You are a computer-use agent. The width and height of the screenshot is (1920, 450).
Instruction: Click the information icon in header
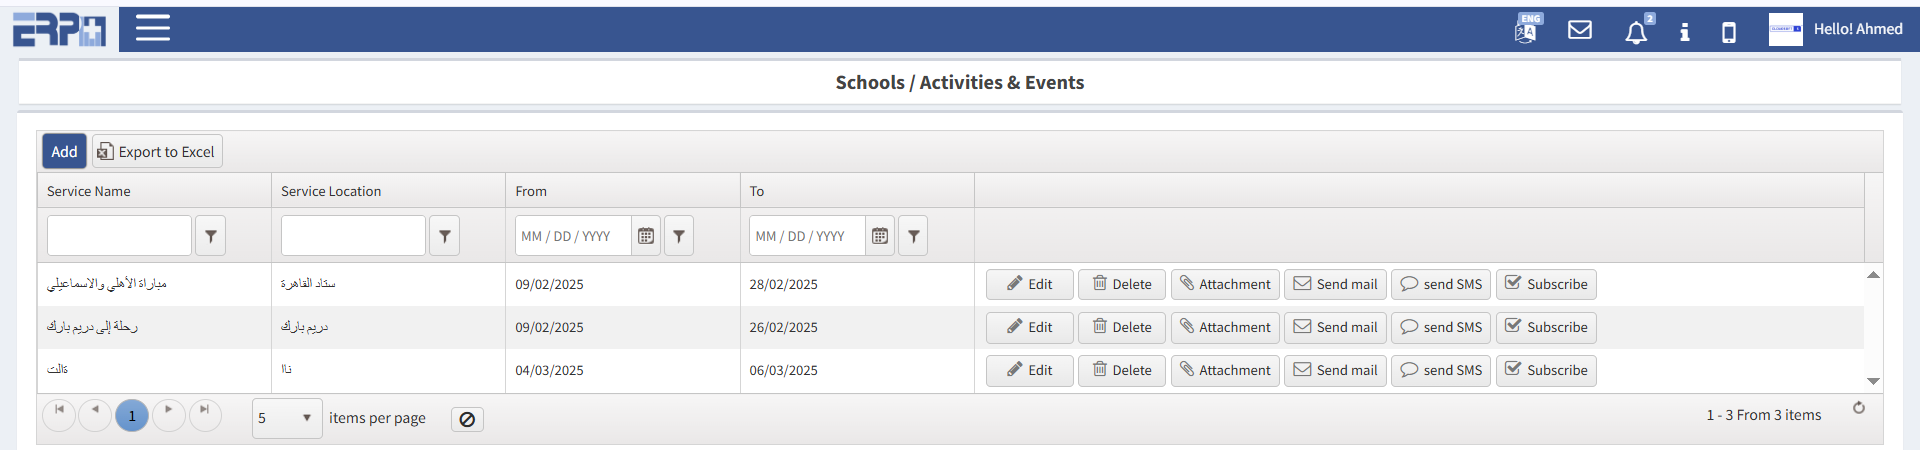pyautogui.click(x=1685, y=32)
